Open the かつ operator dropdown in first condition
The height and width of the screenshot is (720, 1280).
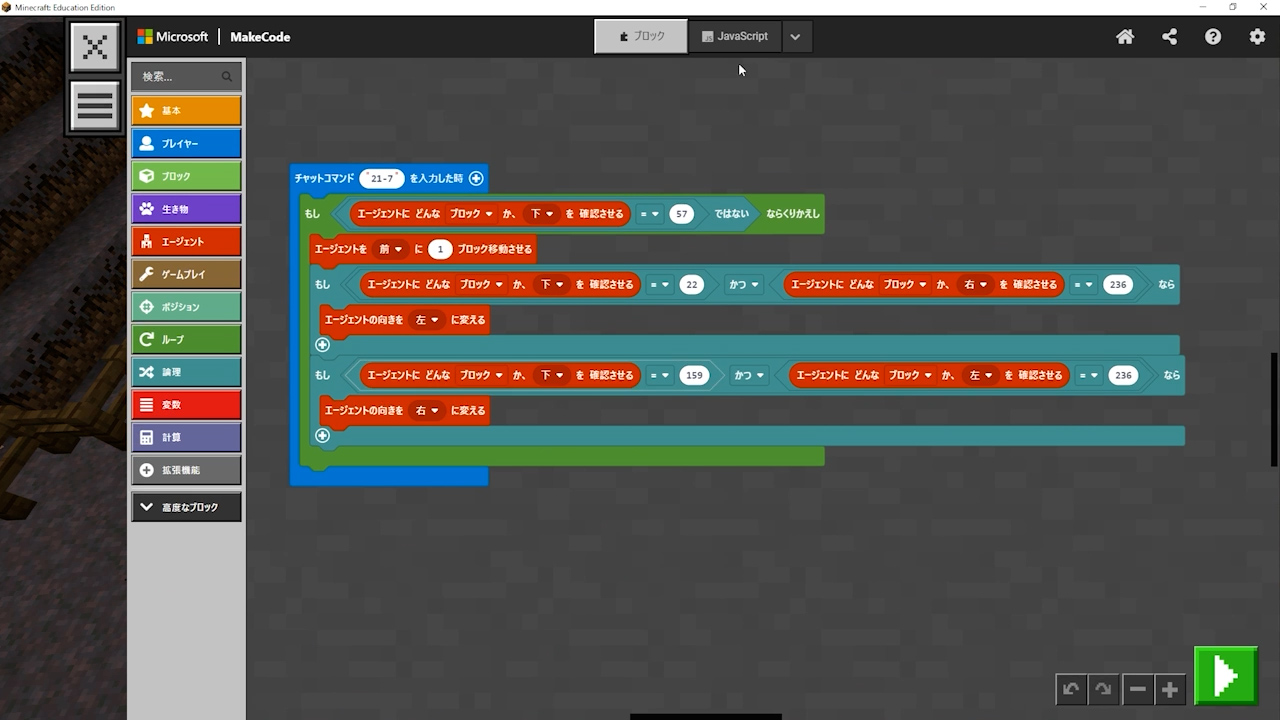pos(744,285)
